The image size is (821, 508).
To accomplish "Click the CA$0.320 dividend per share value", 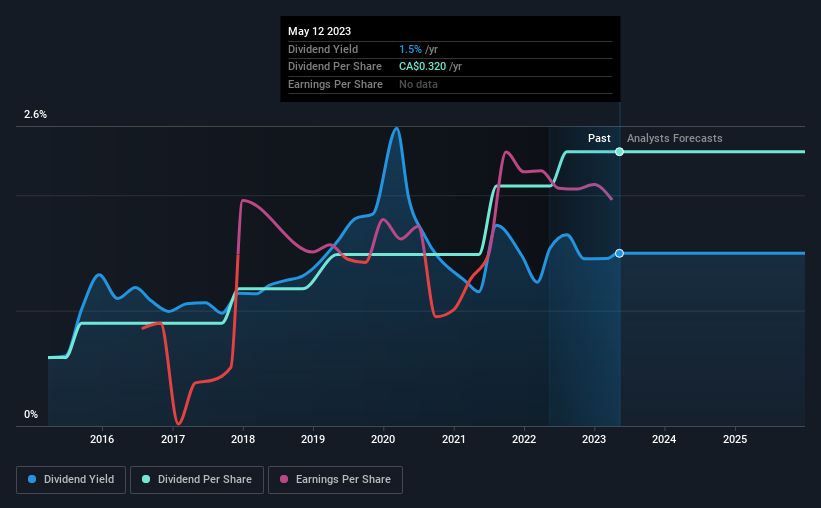I will coord(423,67).
